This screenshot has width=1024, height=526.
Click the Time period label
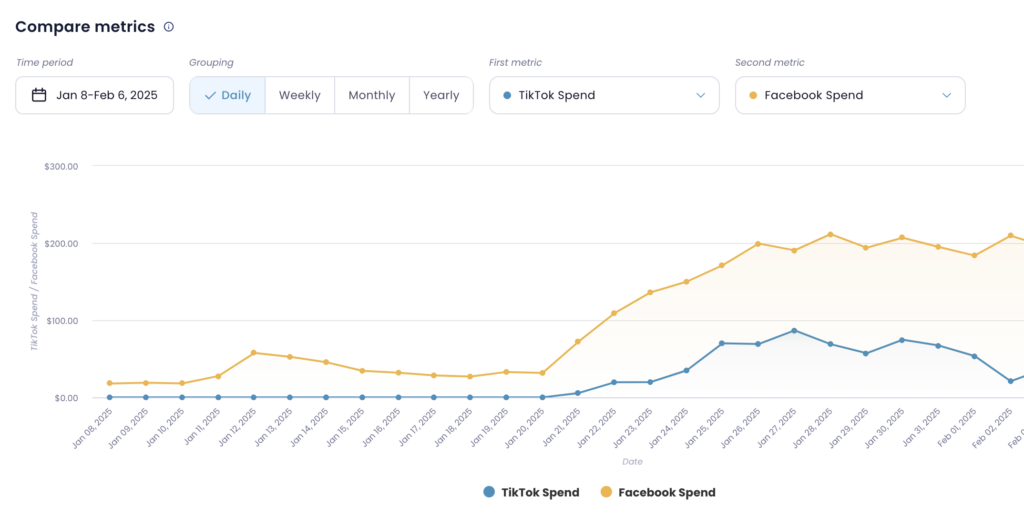click(45, 63)
